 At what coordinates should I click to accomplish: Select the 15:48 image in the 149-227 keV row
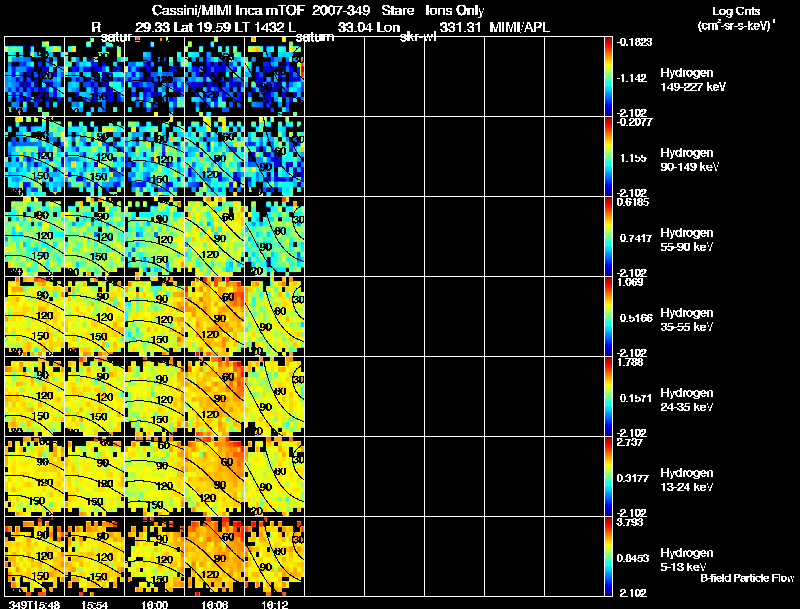(35, 77)
